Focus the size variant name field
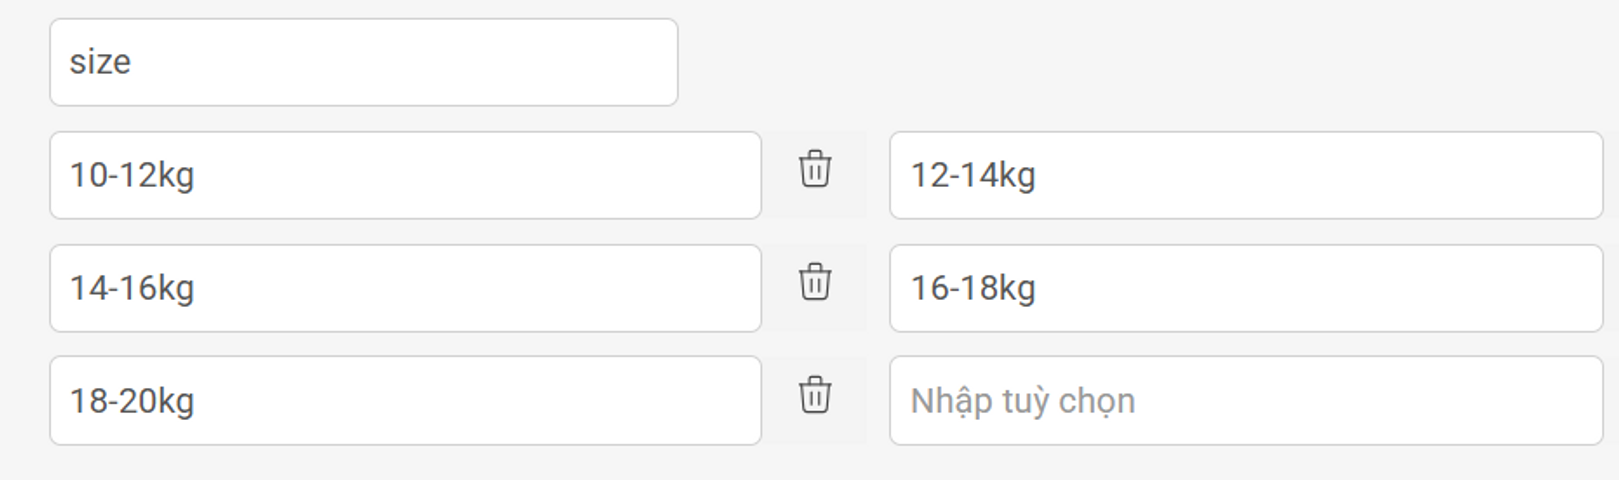1619x480 pixels. click(x=364, y=62)
